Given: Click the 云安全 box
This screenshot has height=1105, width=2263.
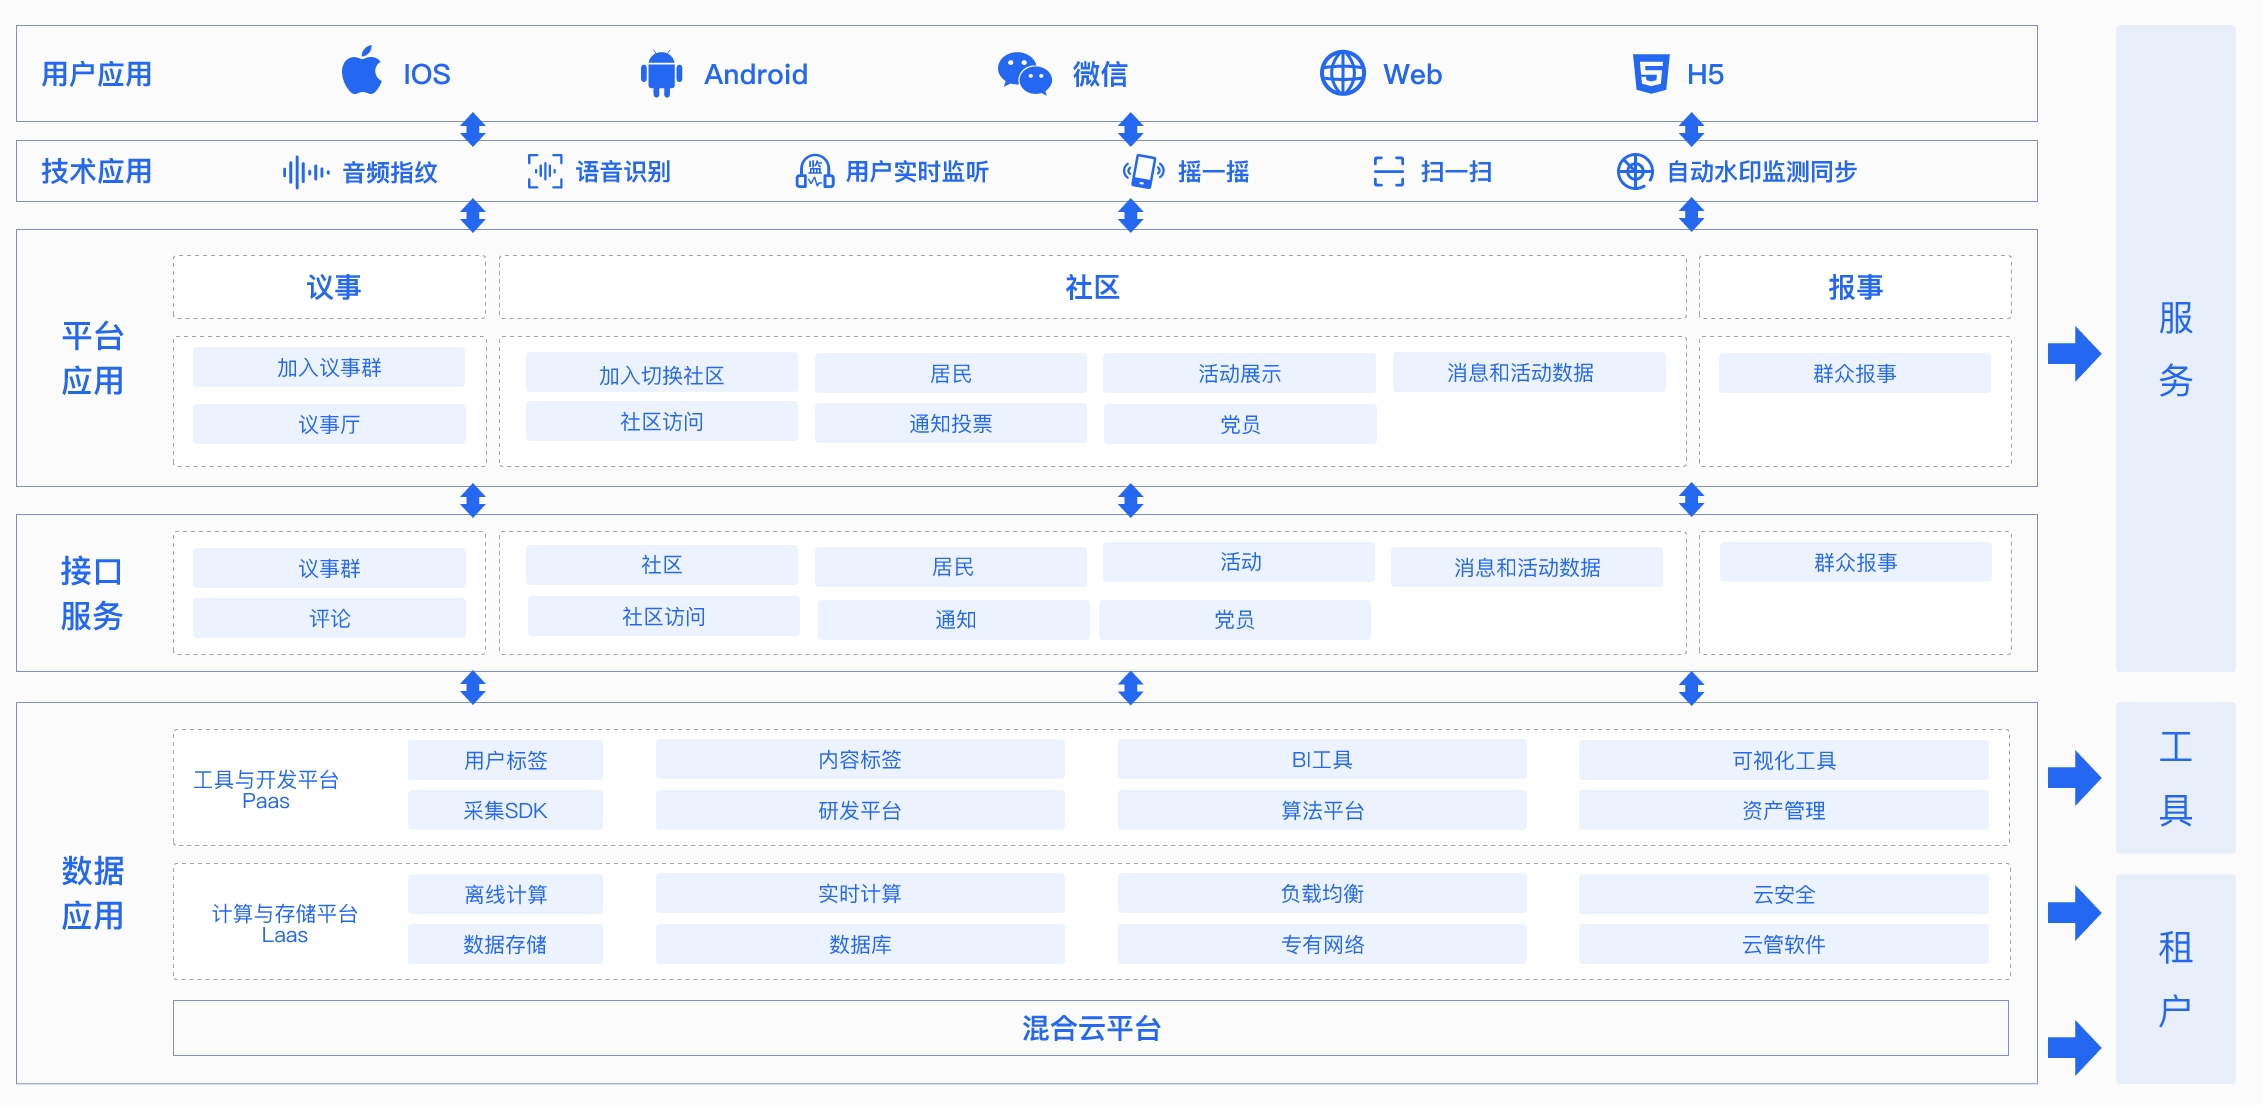Looking at the screenshot, I should (x=1783, y=895).
